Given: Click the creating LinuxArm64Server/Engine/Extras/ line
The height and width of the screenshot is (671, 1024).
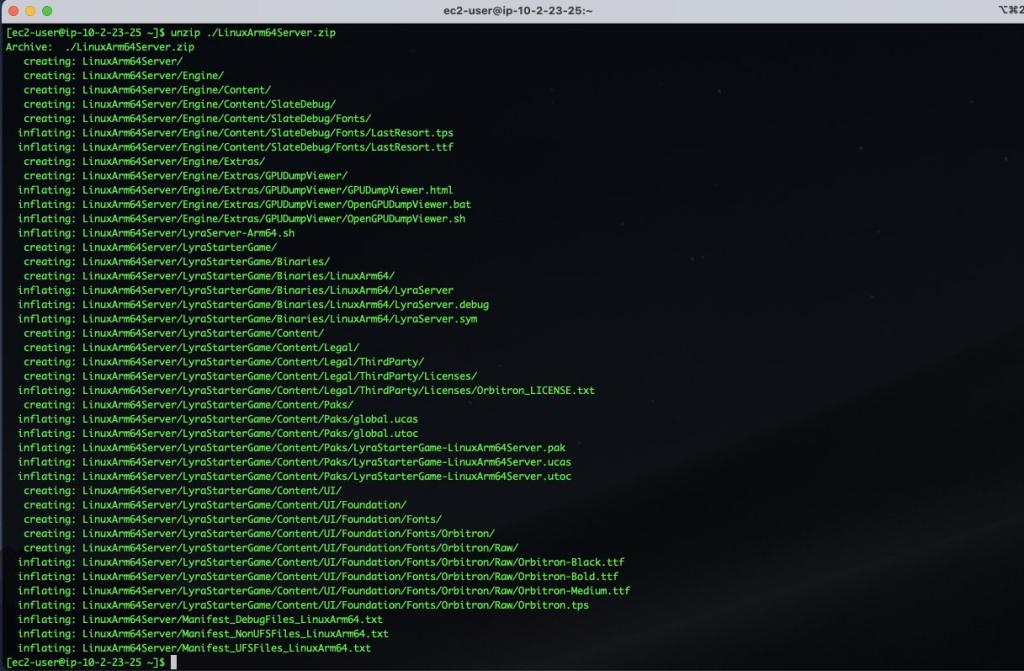Looking at the screenshot, I should (144, 162).
